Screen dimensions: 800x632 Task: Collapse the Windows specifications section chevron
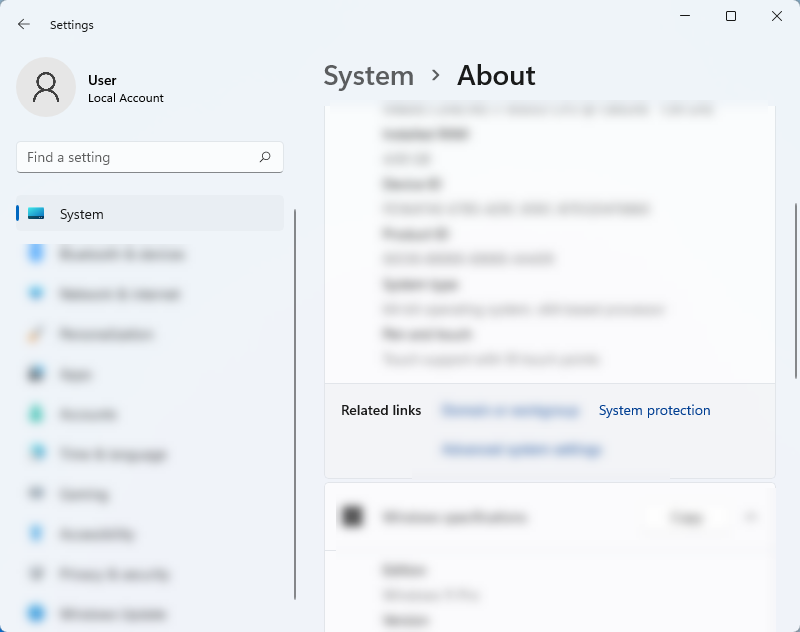point(751,517)
